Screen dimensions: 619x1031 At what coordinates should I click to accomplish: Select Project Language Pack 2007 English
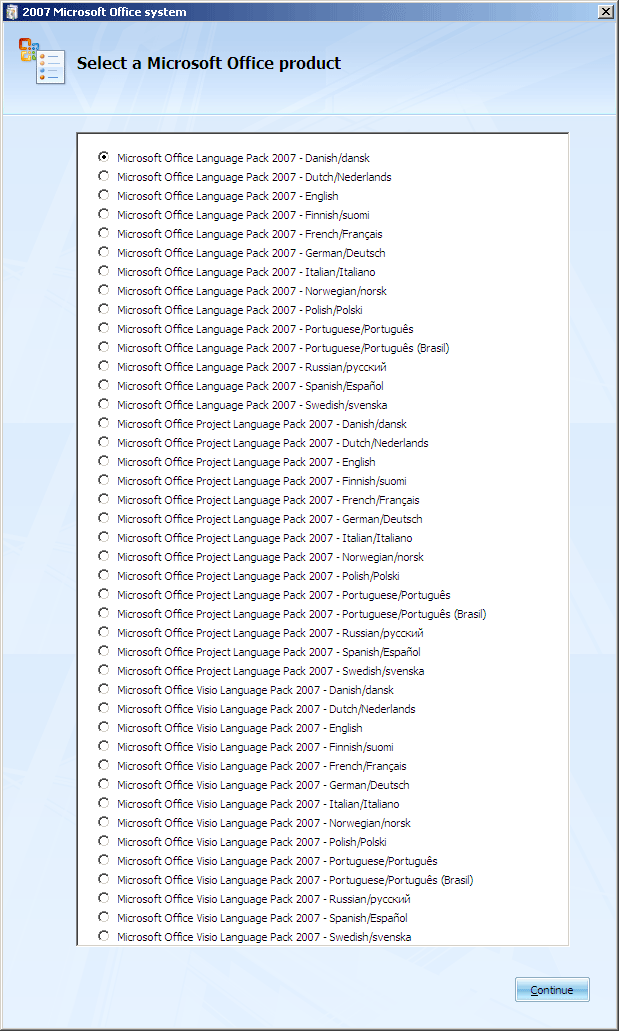pyautogui.click(x=103, y=462)
